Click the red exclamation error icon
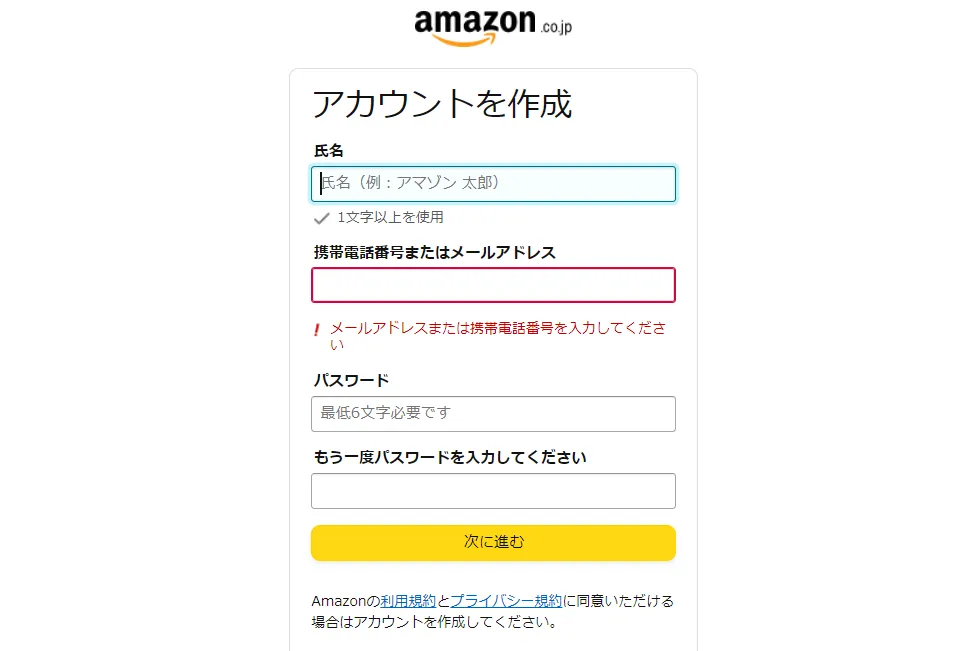The width and height of the screenshot is (961, 651). coord(317,330)
